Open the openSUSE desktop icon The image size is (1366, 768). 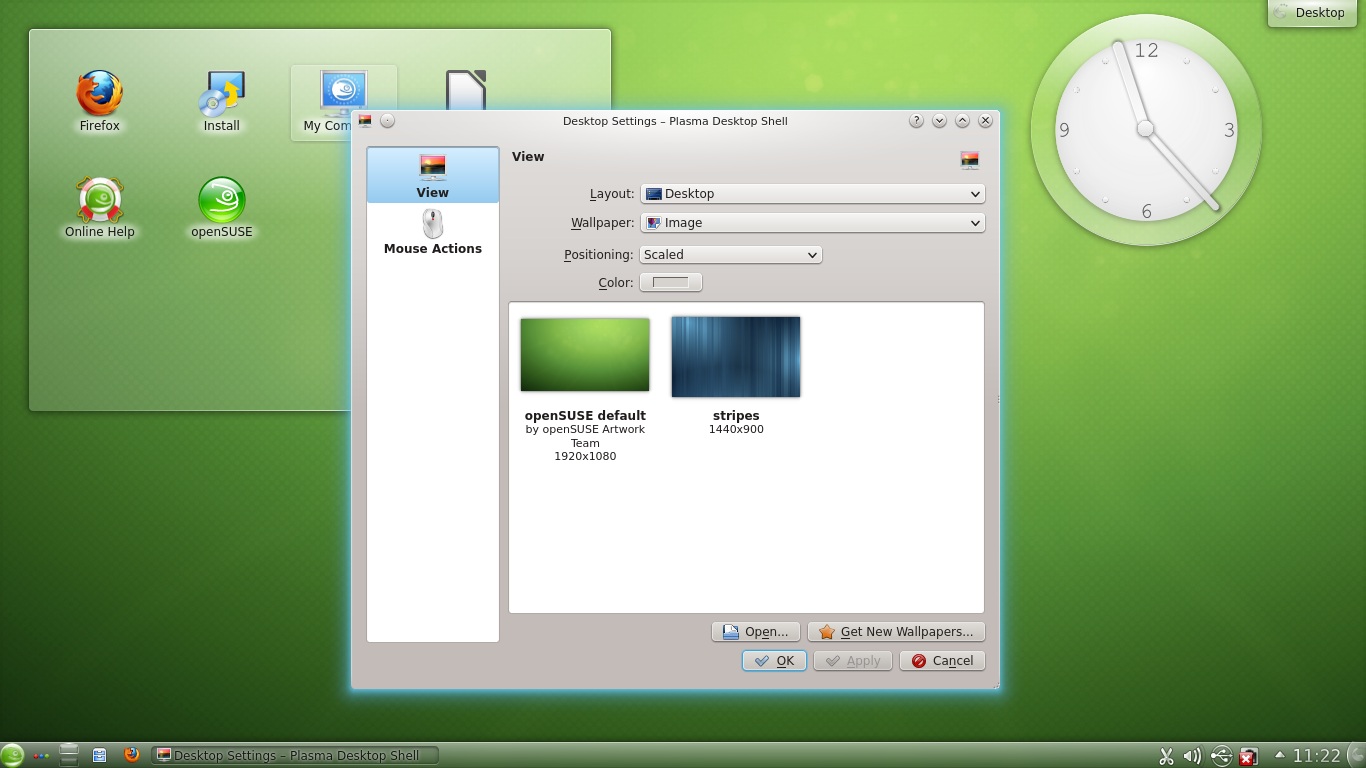tap(222, 207)
